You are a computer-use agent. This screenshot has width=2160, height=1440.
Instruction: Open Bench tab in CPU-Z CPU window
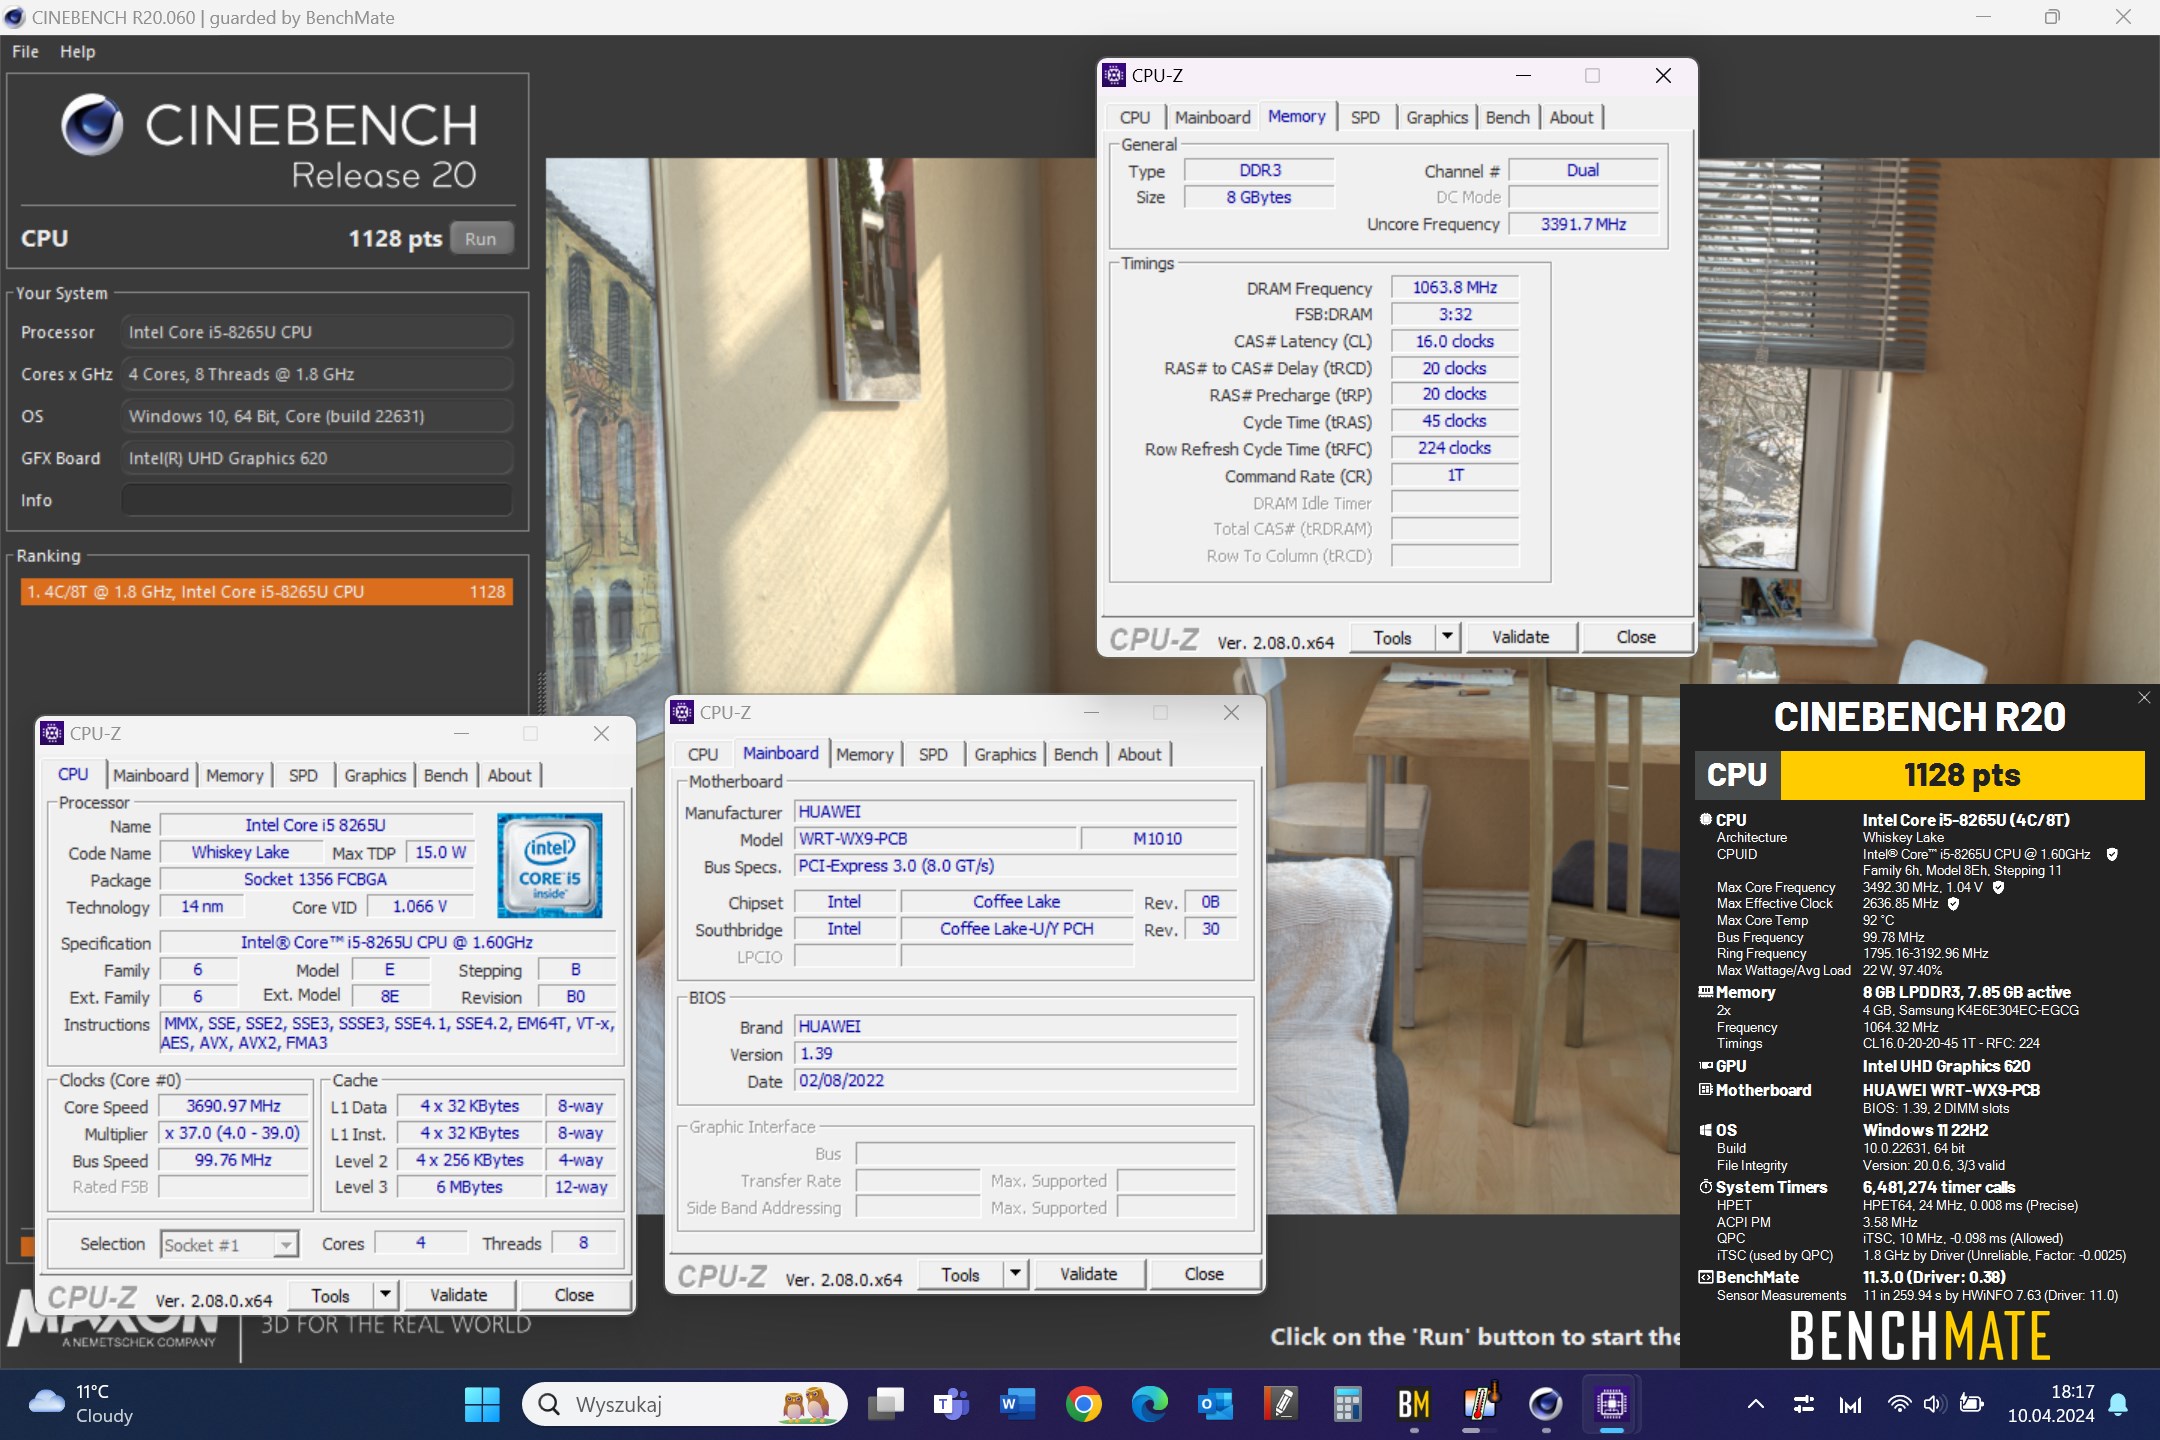[x=445, y=775]
